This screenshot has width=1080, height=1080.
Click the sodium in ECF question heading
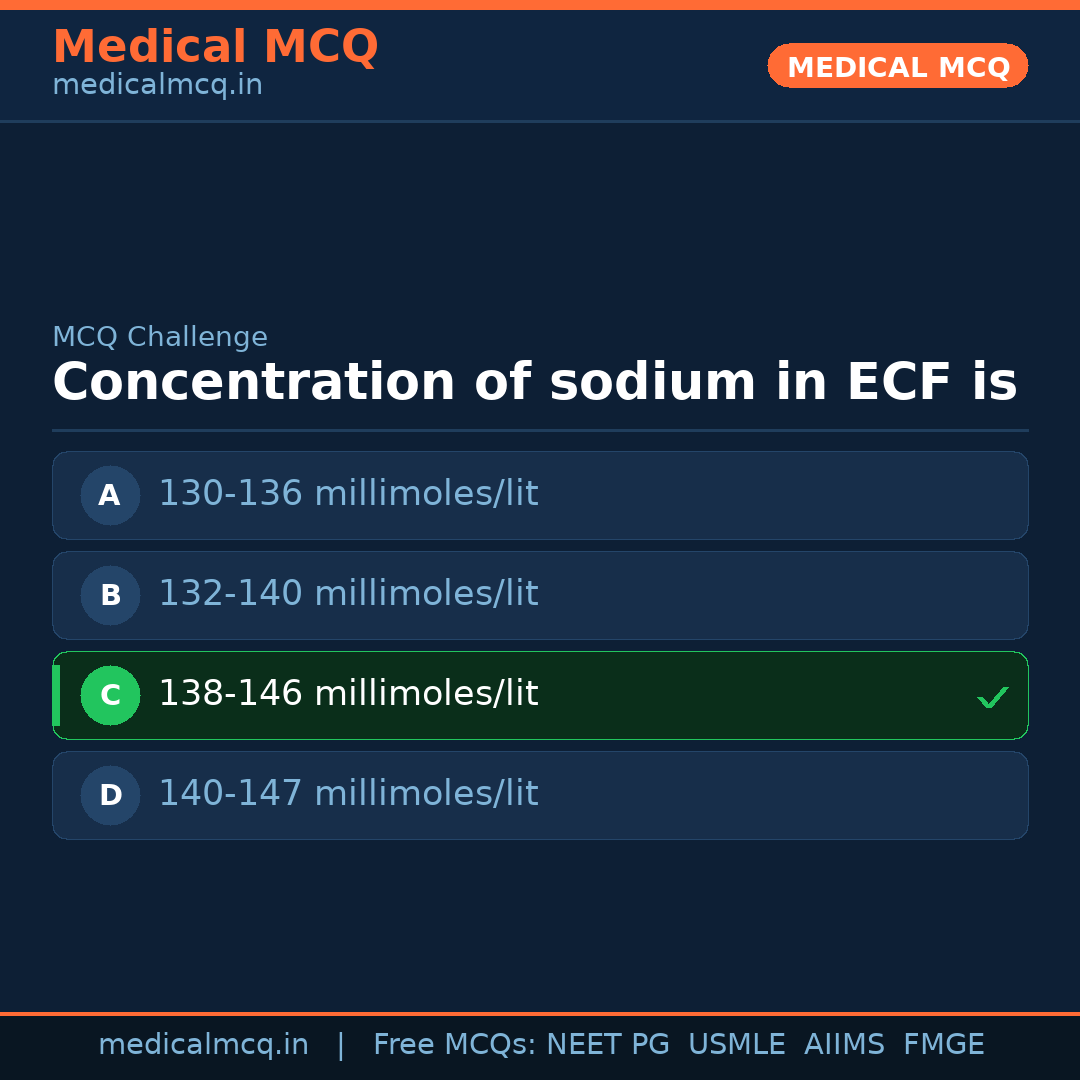click(x=534, y=383)
